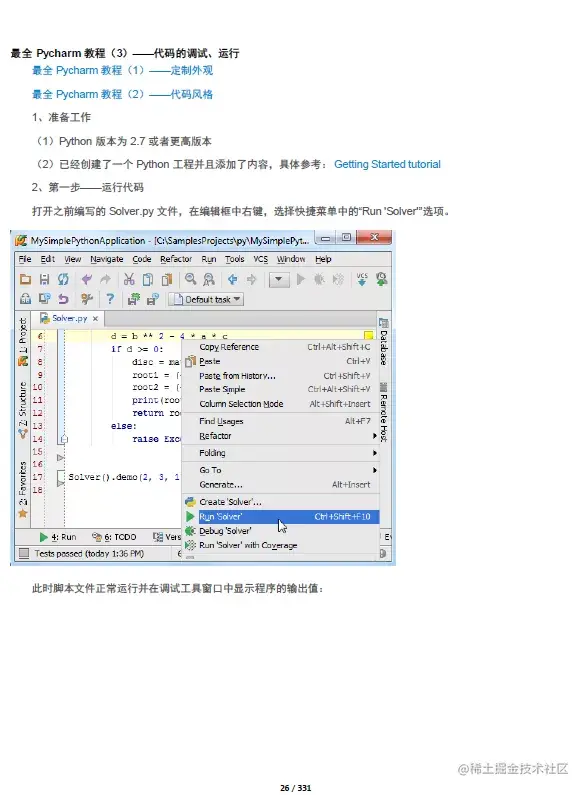This screenshot has height=795, width=588.
Task: Click the lock icon in second toolbar row
Action: point(25,299)
